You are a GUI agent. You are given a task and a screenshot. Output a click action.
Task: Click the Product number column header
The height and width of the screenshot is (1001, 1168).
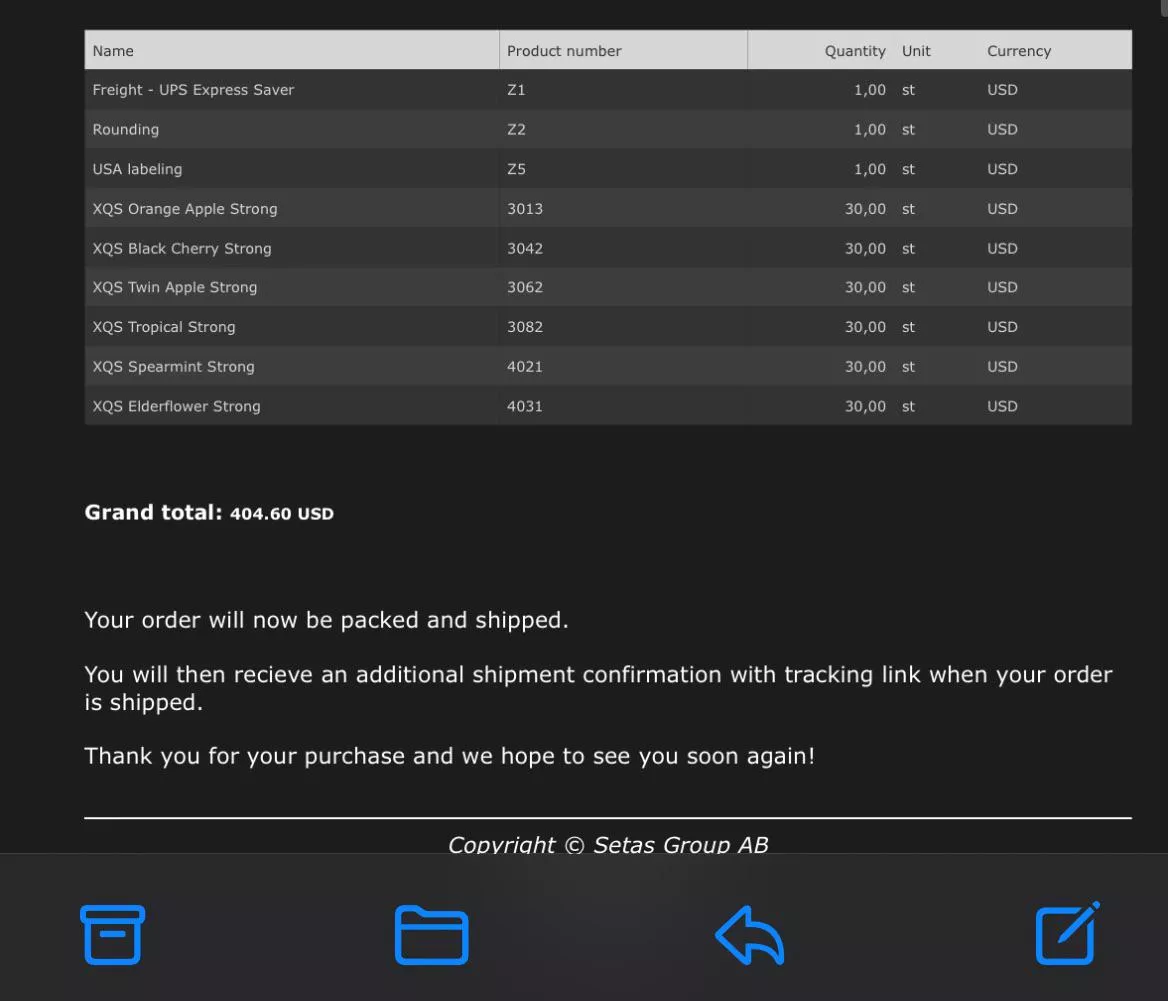click(x=564, y=51)
